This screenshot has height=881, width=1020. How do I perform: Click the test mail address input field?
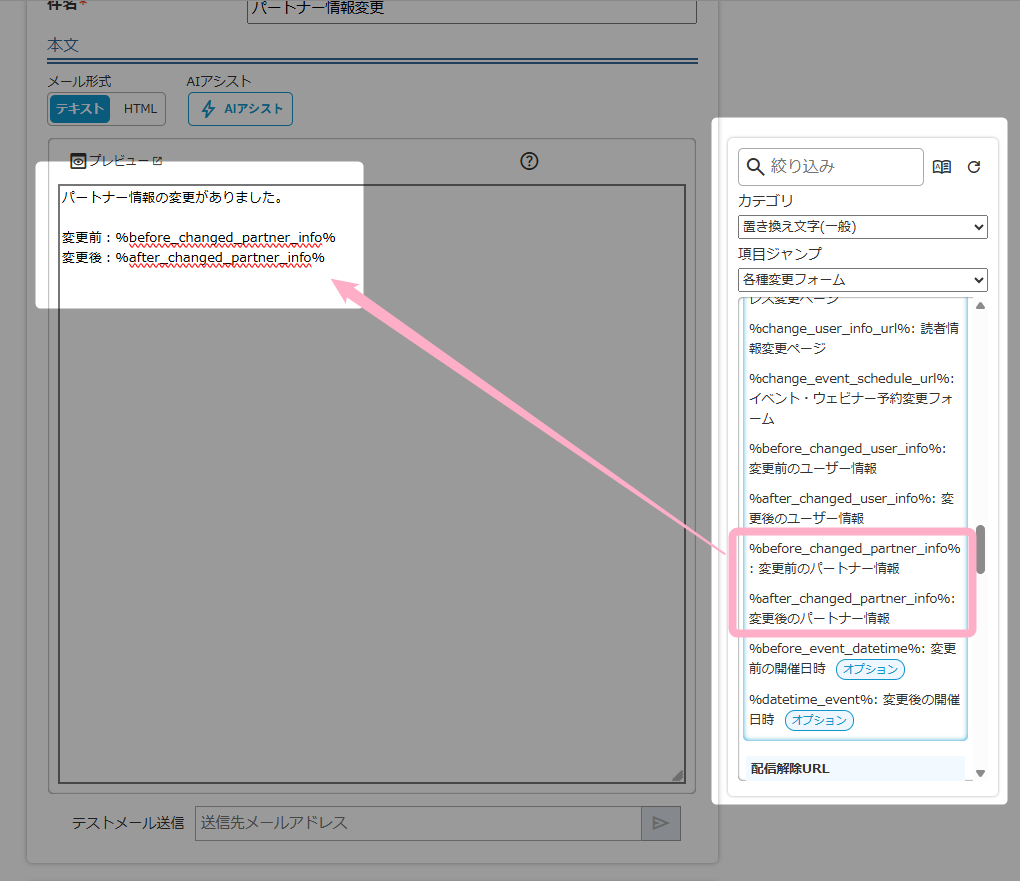pos(417,823)
